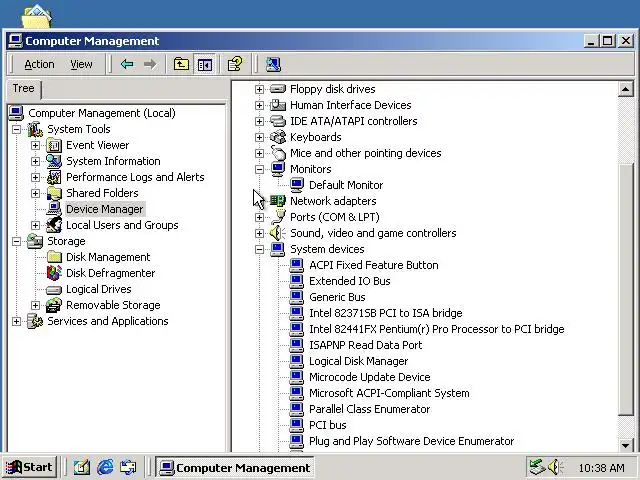Click the volume speaker tray icon
Viewport: 640px width, 480px height.
point(555,467)
